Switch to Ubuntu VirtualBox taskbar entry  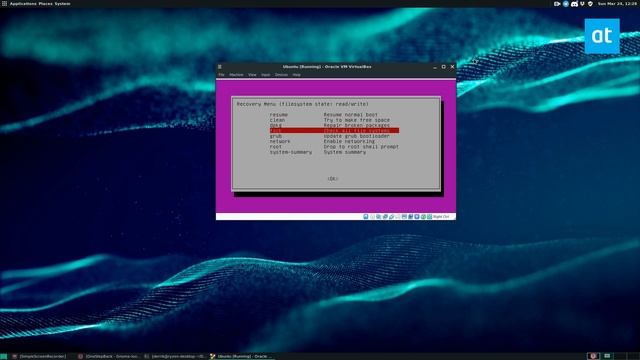tap(242, 356)
